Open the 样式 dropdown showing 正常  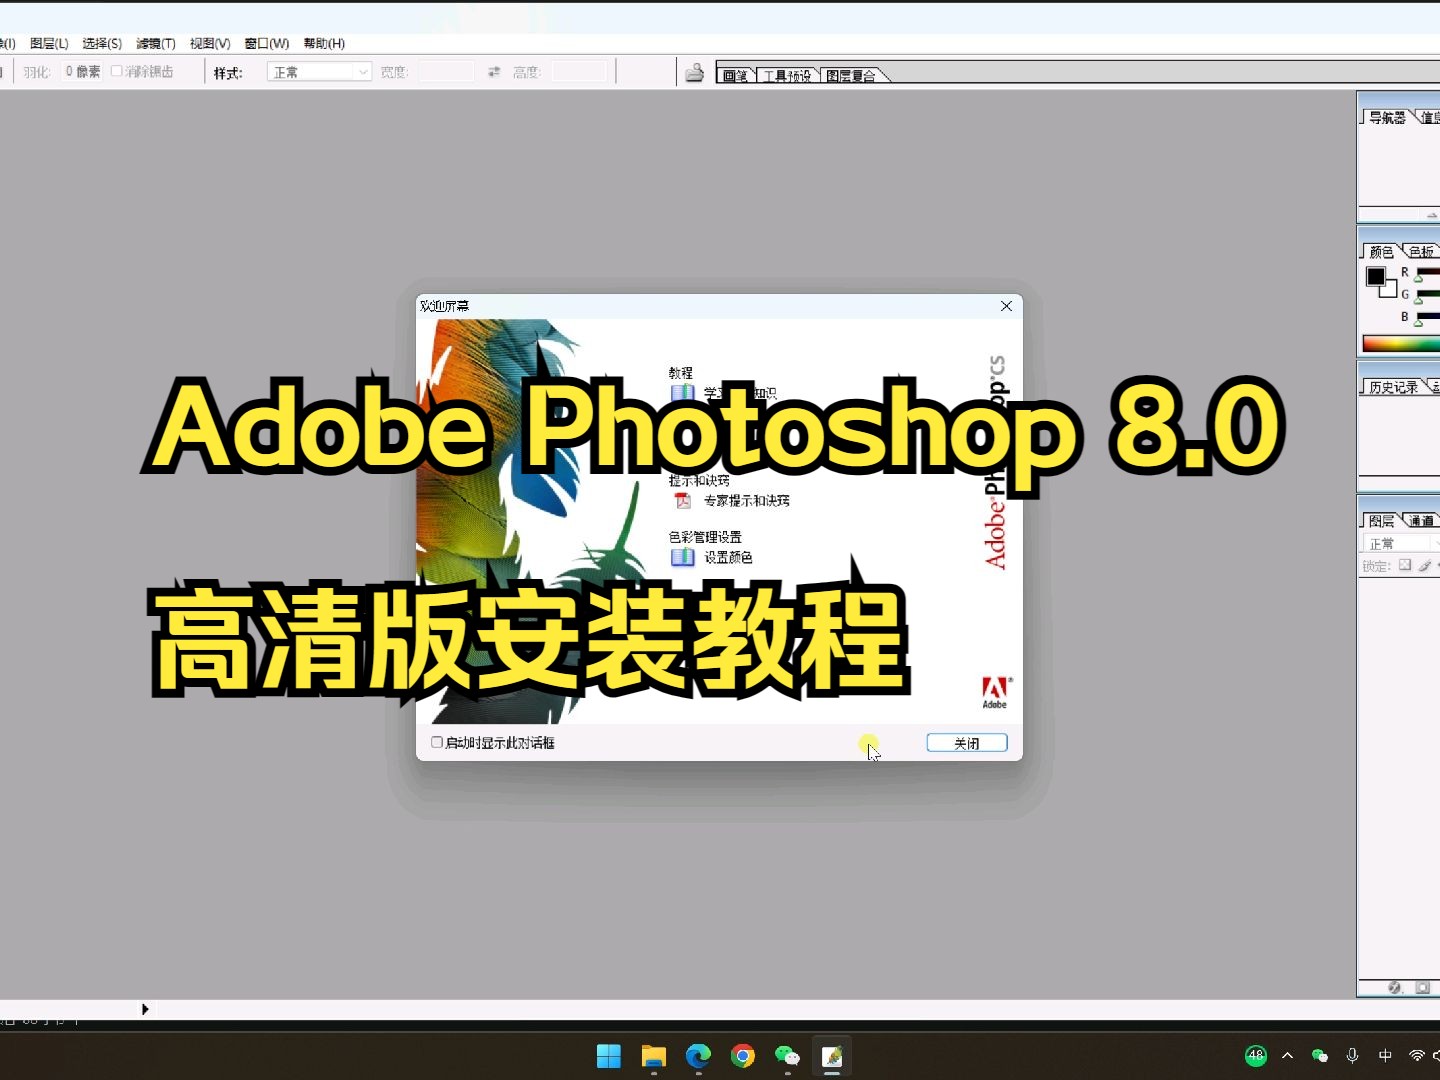pos(318,71)
